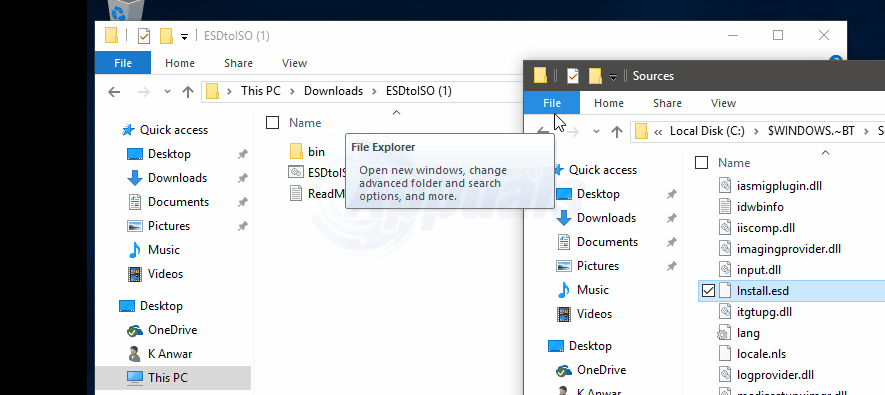Open Music in ESDtoISO sidebar
This screenshot has height=395, width=885.
pos(163,250)
